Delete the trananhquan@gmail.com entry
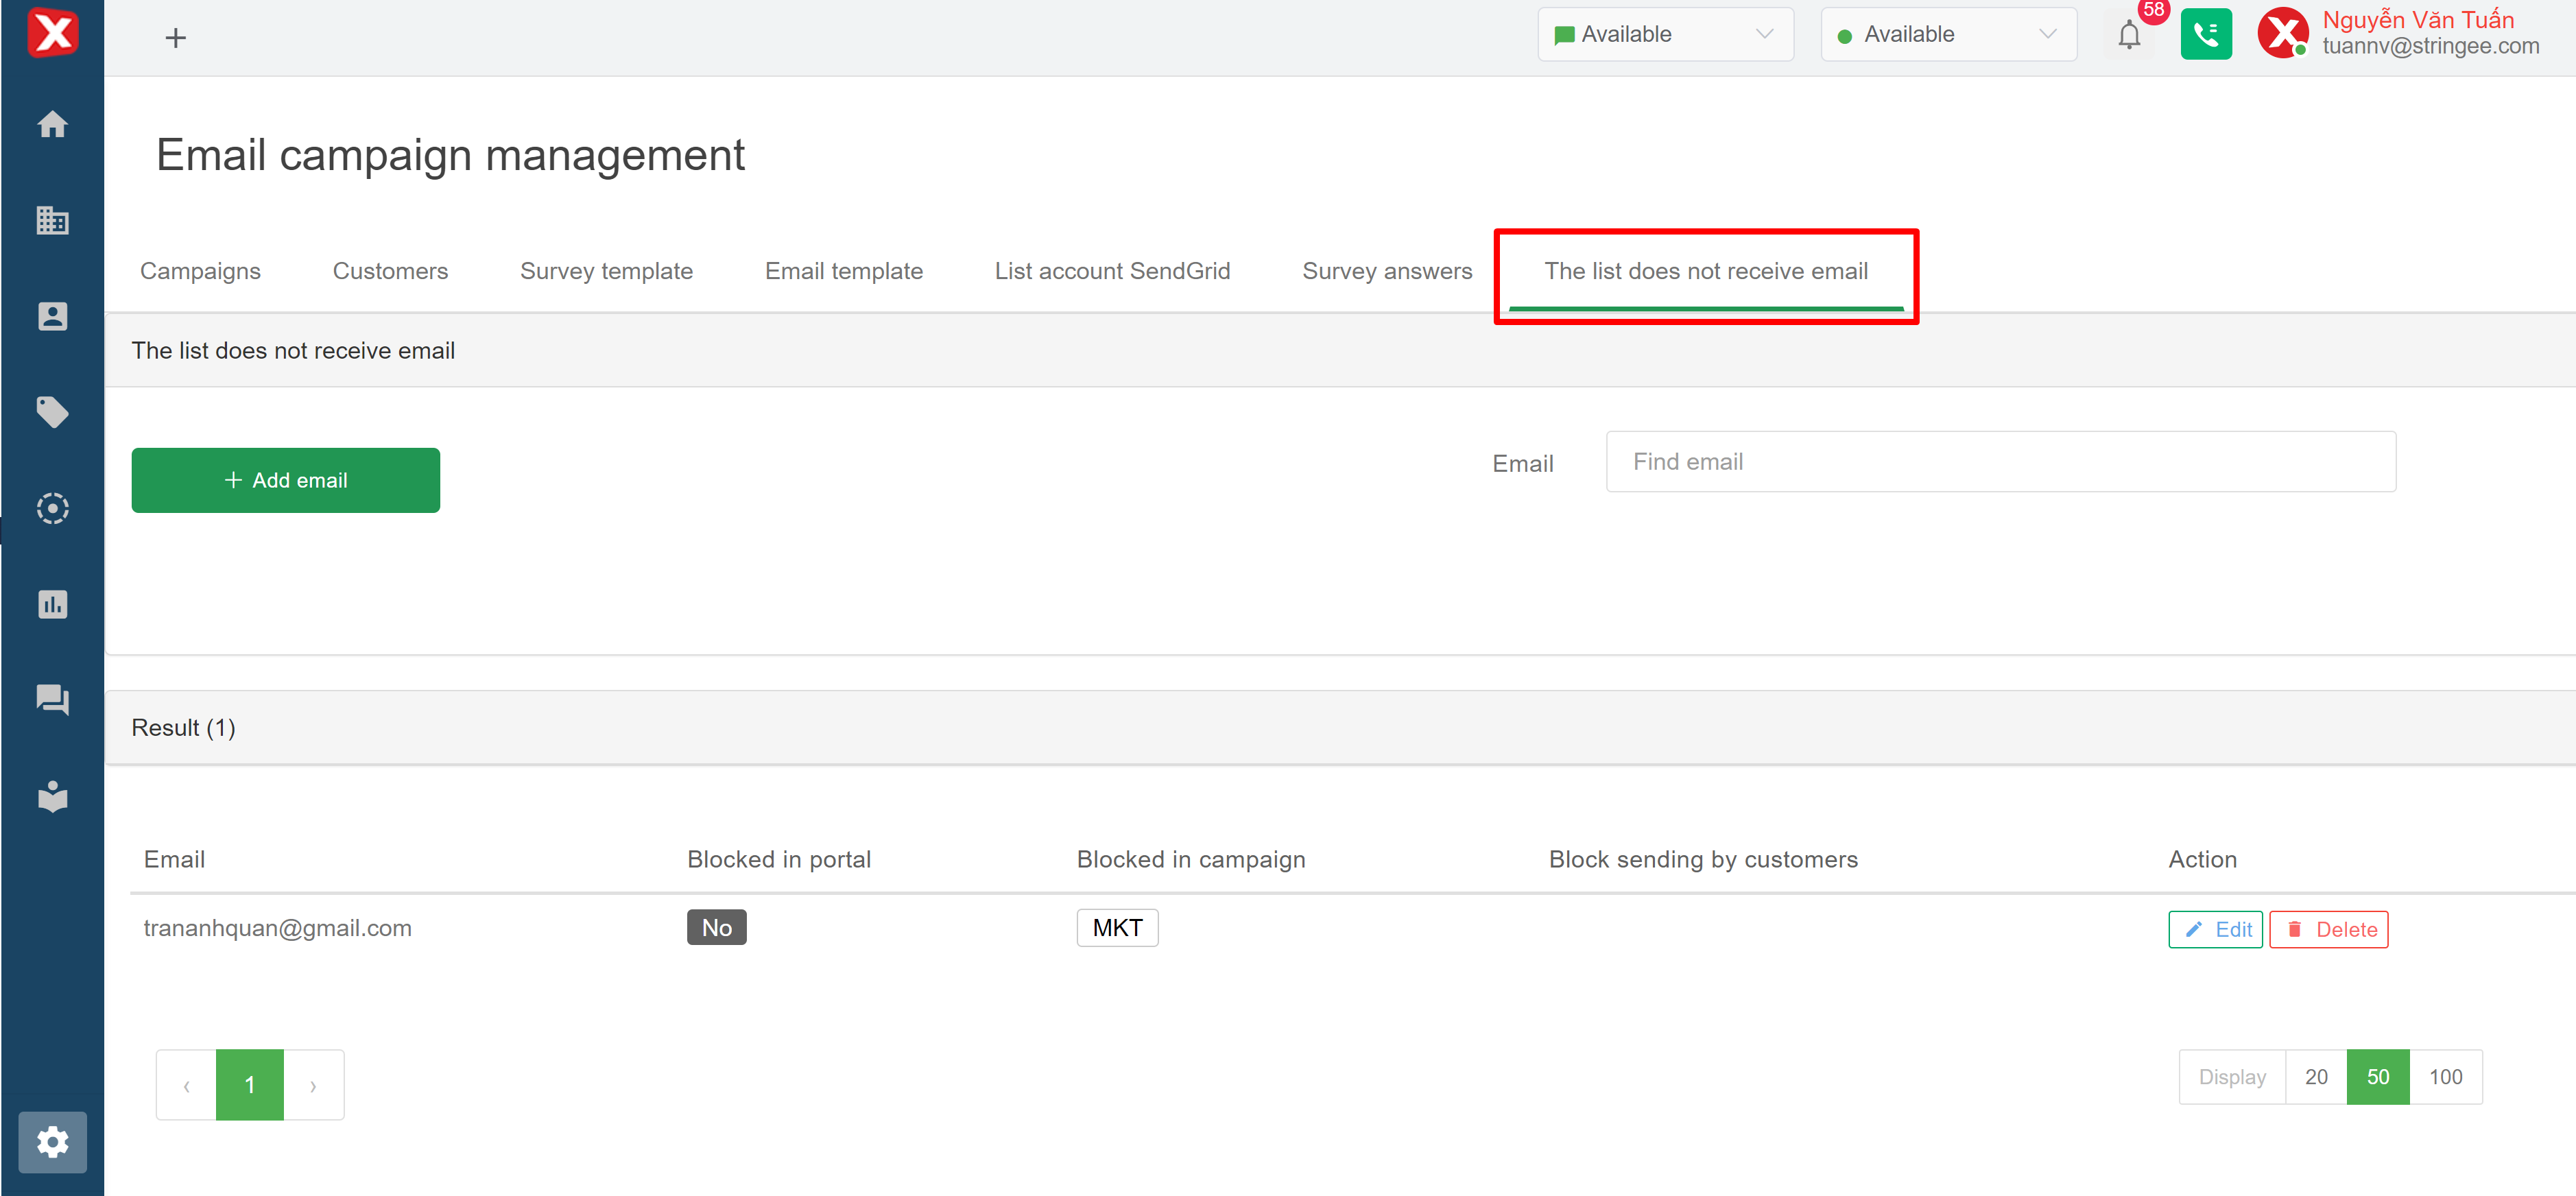The image size is (2576, 1196). (2328, 929)
